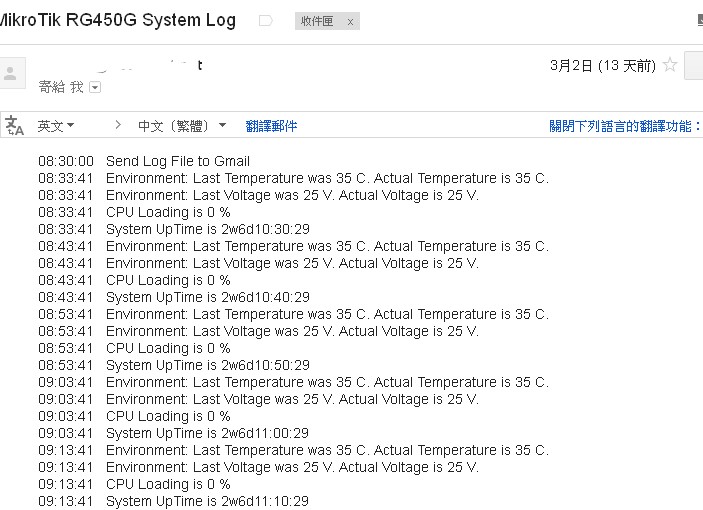Image resolution: width=703 pixels, height=510 pixels.
Task: Click the 翻譯郵件 translate message link
Action: pos(271,126)
